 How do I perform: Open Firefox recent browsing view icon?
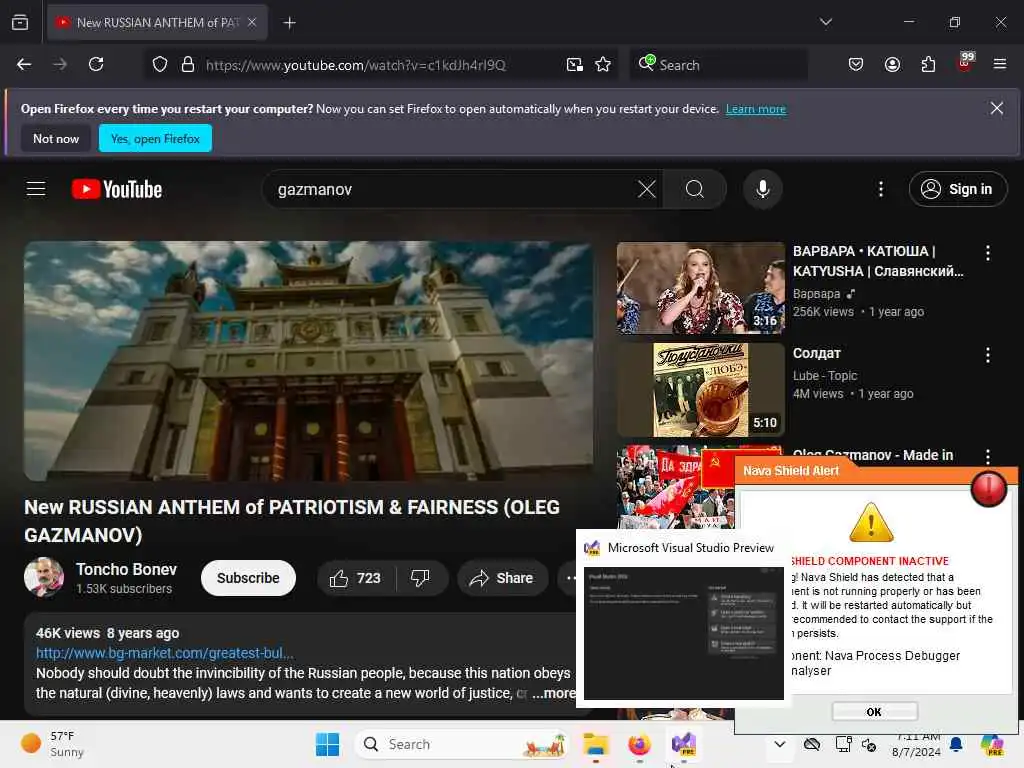point(20,22)
